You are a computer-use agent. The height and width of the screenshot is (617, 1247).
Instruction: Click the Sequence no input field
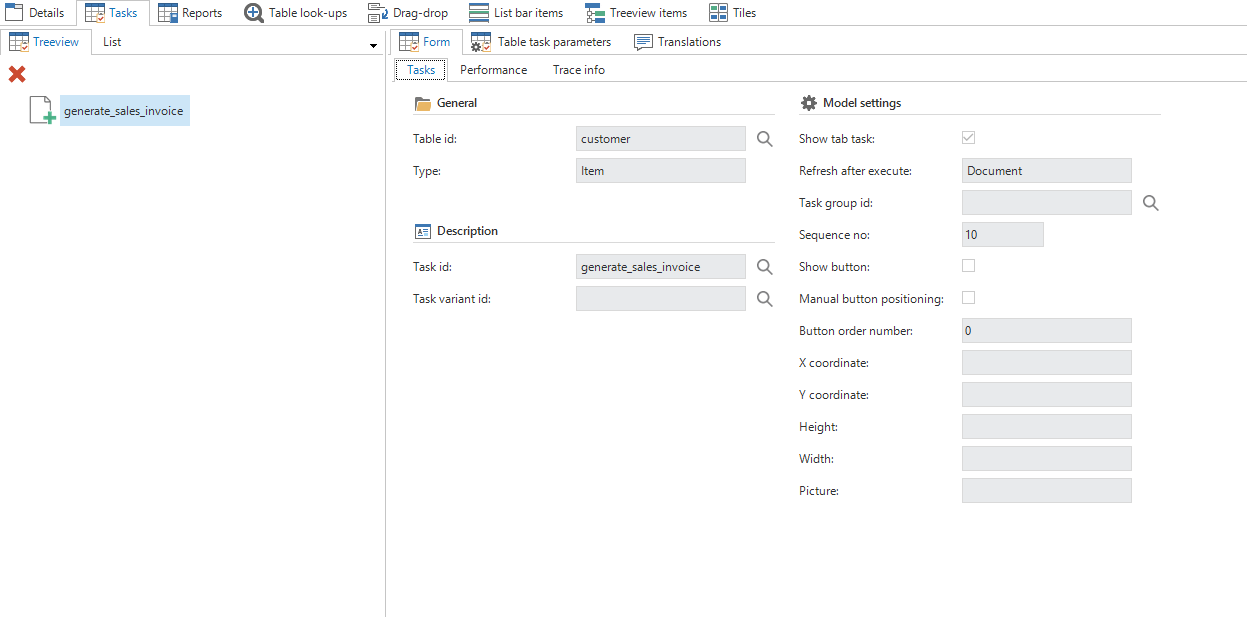(x=1002, y=235)
